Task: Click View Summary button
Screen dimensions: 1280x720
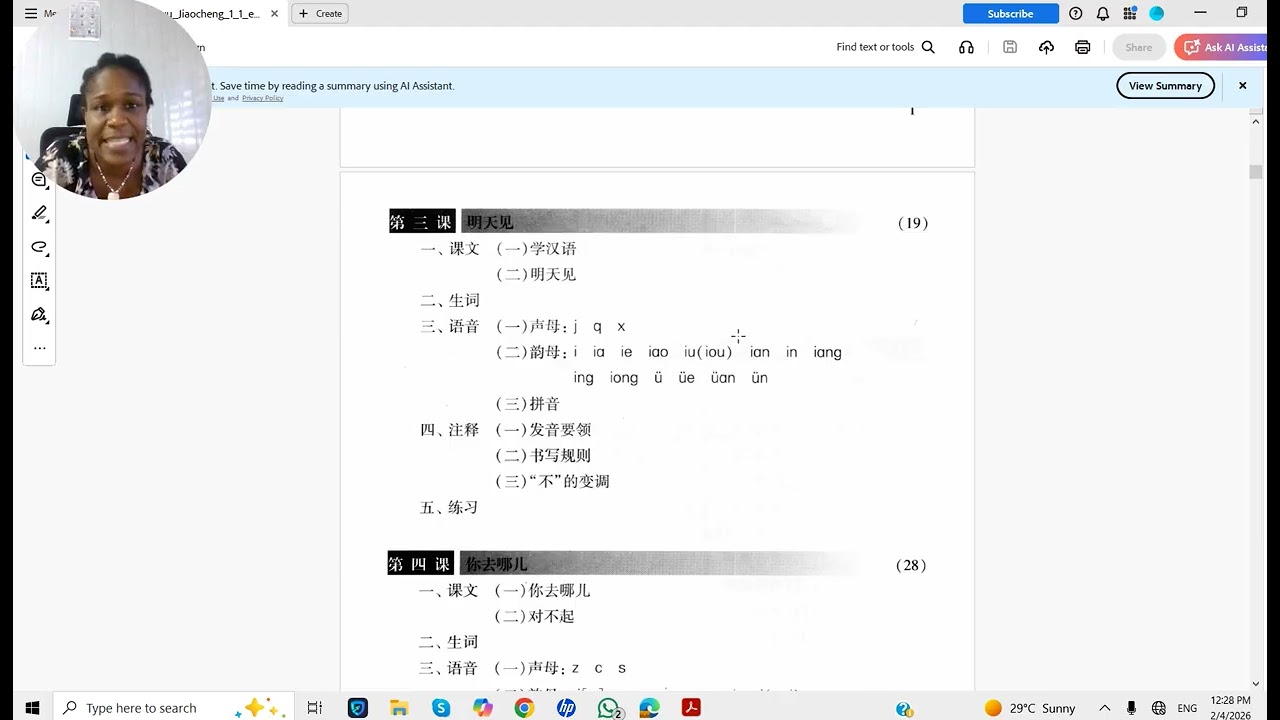Action: (x=1165, y=86)
